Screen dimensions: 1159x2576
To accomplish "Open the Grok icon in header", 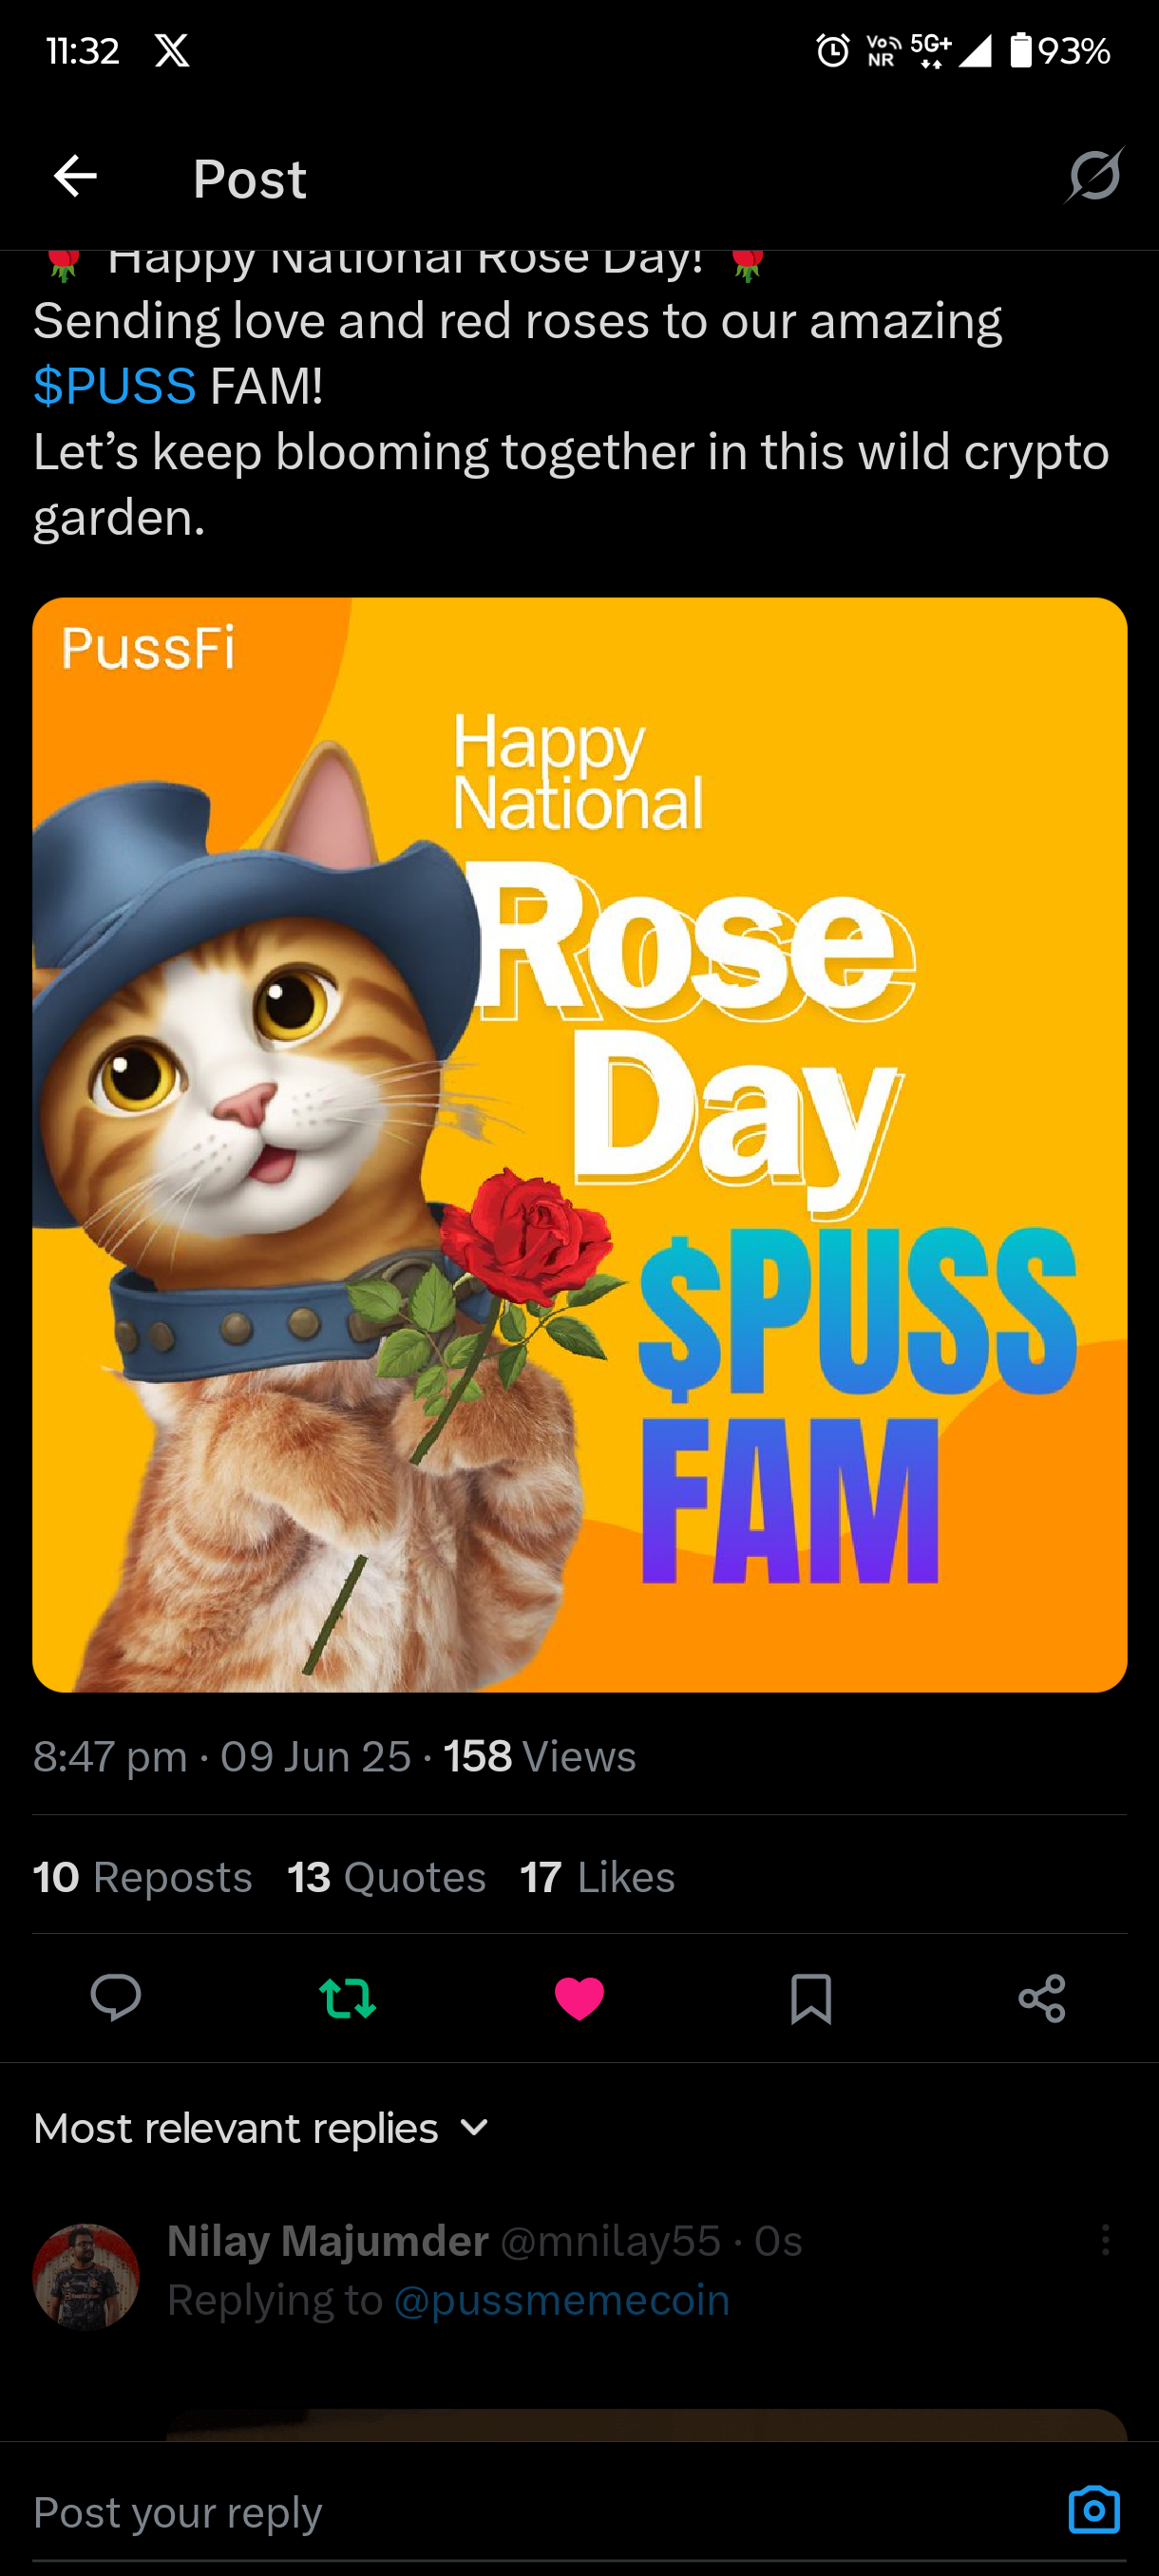I will pos(1094,176).
